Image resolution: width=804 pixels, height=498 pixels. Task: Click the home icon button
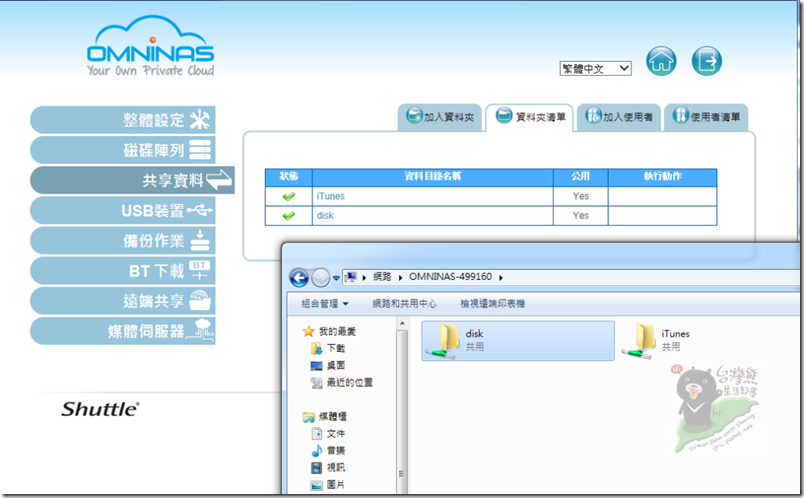(x=661, y=61)
